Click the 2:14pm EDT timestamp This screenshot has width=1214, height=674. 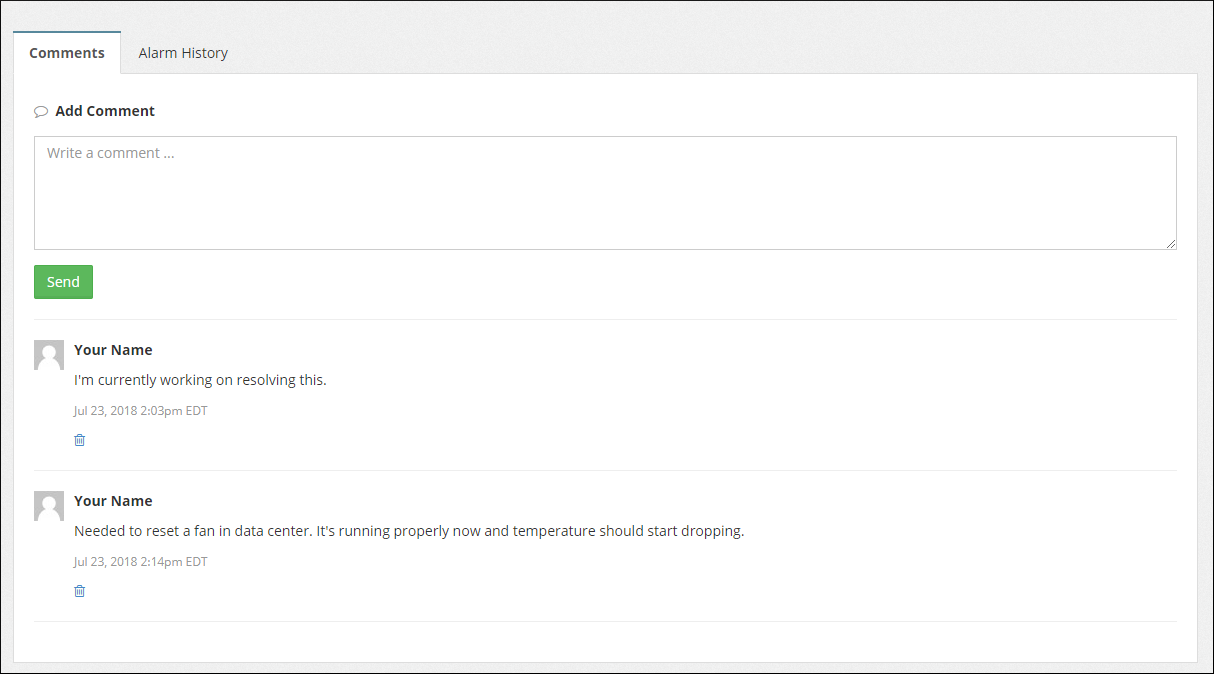pyautogui.click(x=140, y=562)
